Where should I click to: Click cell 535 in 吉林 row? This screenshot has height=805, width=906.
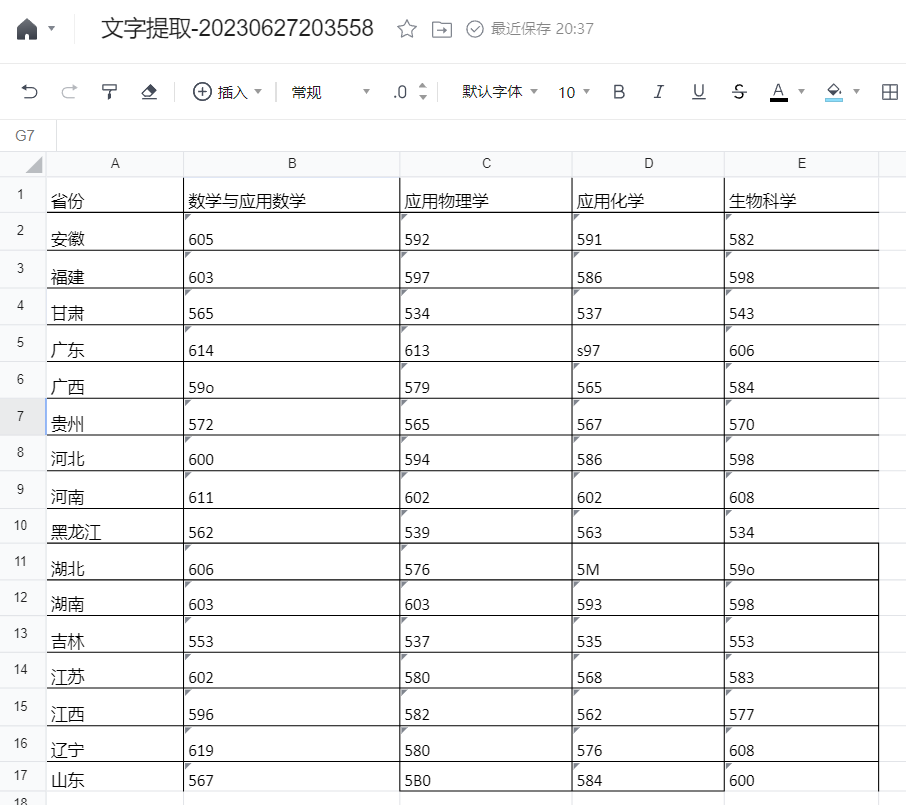[x=648, y=635]
